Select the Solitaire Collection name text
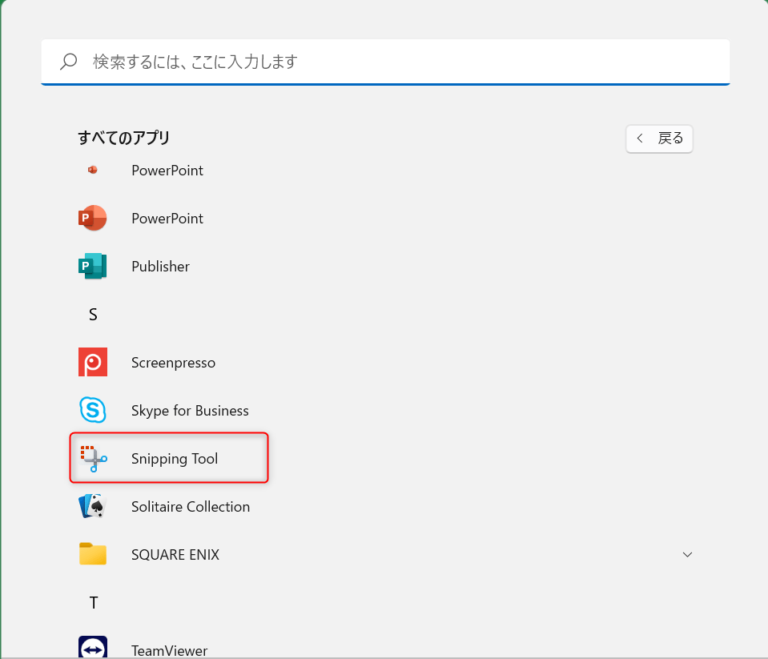 pos(190,506)
